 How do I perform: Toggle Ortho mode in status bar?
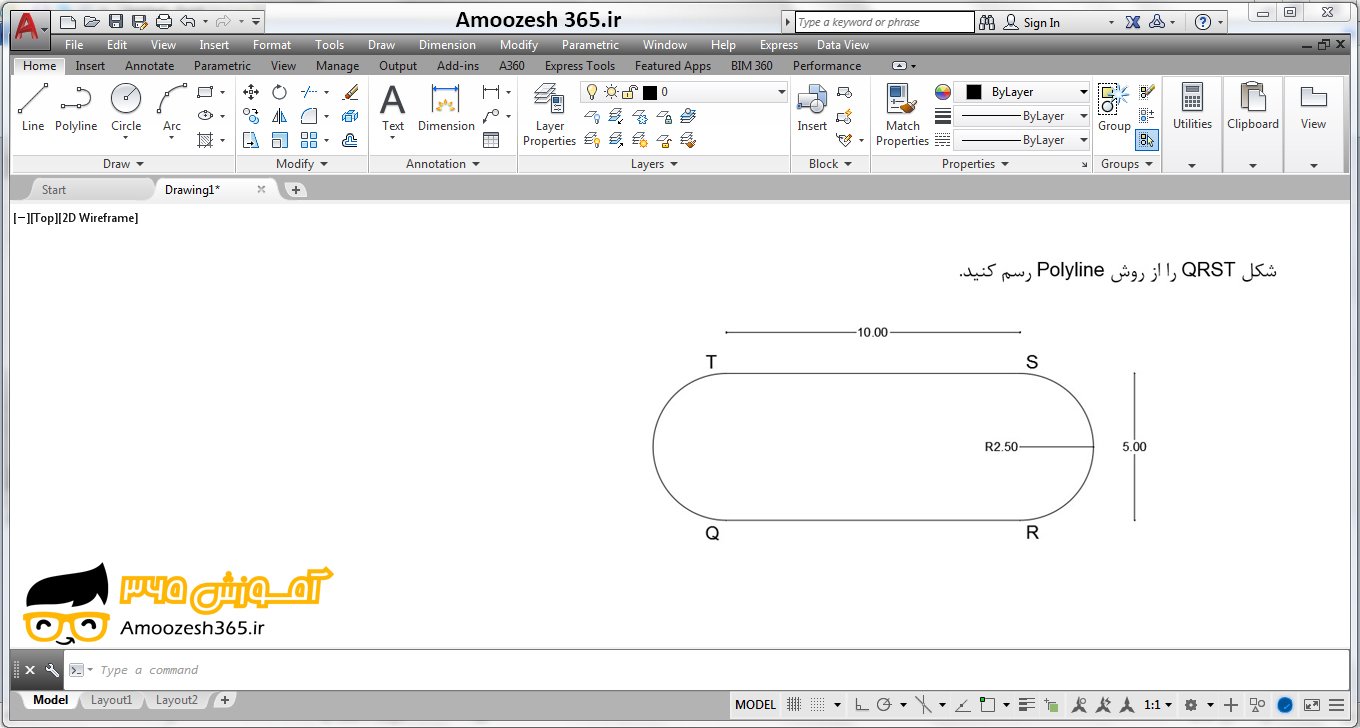[x=862, y=705]
